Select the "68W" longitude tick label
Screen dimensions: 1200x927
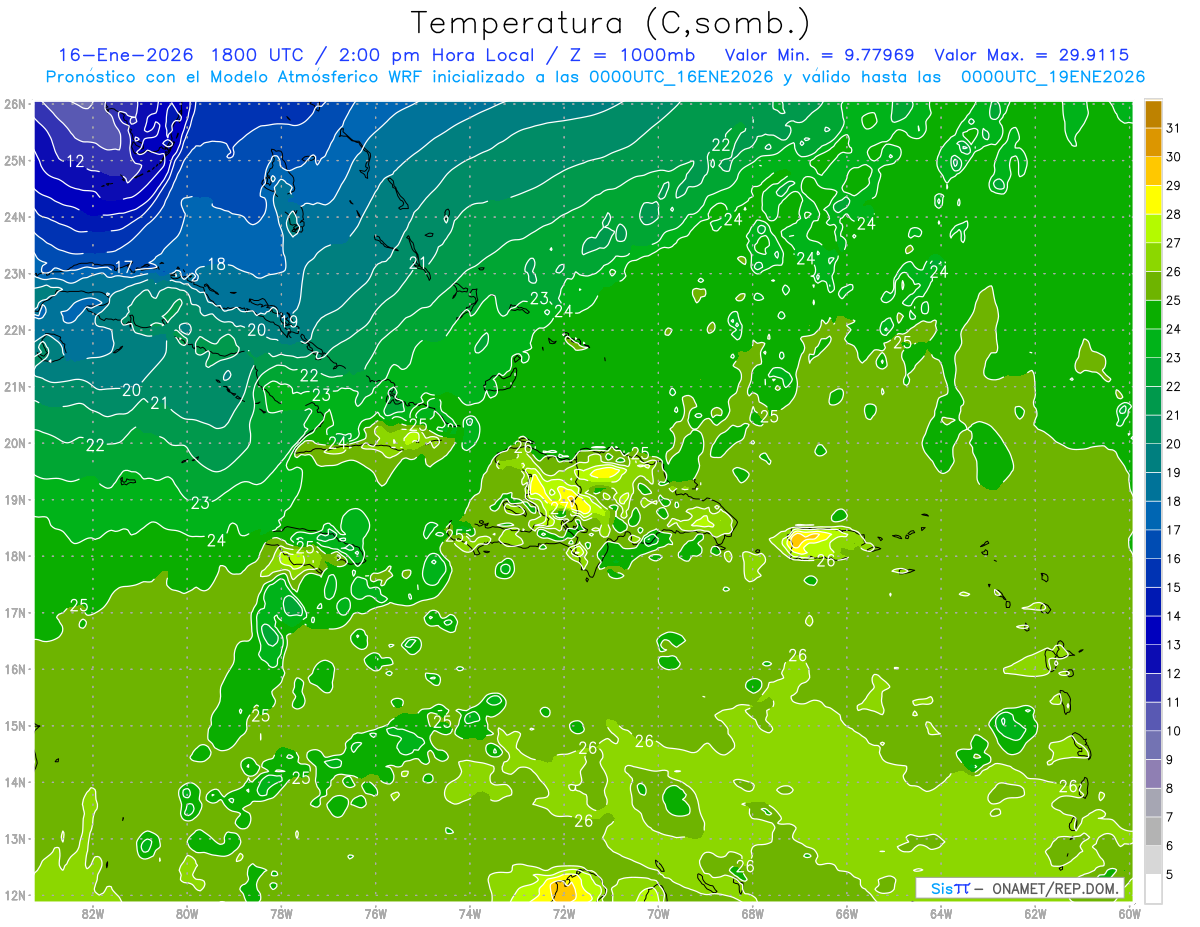tap(752, 913)
